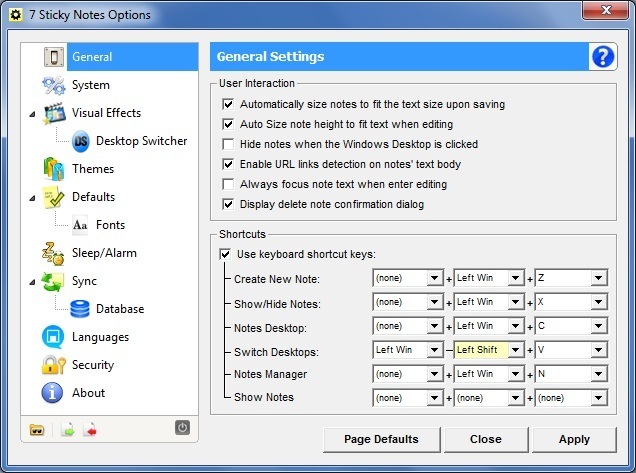
Task: Click the General Settings header title
Action: 270,57
